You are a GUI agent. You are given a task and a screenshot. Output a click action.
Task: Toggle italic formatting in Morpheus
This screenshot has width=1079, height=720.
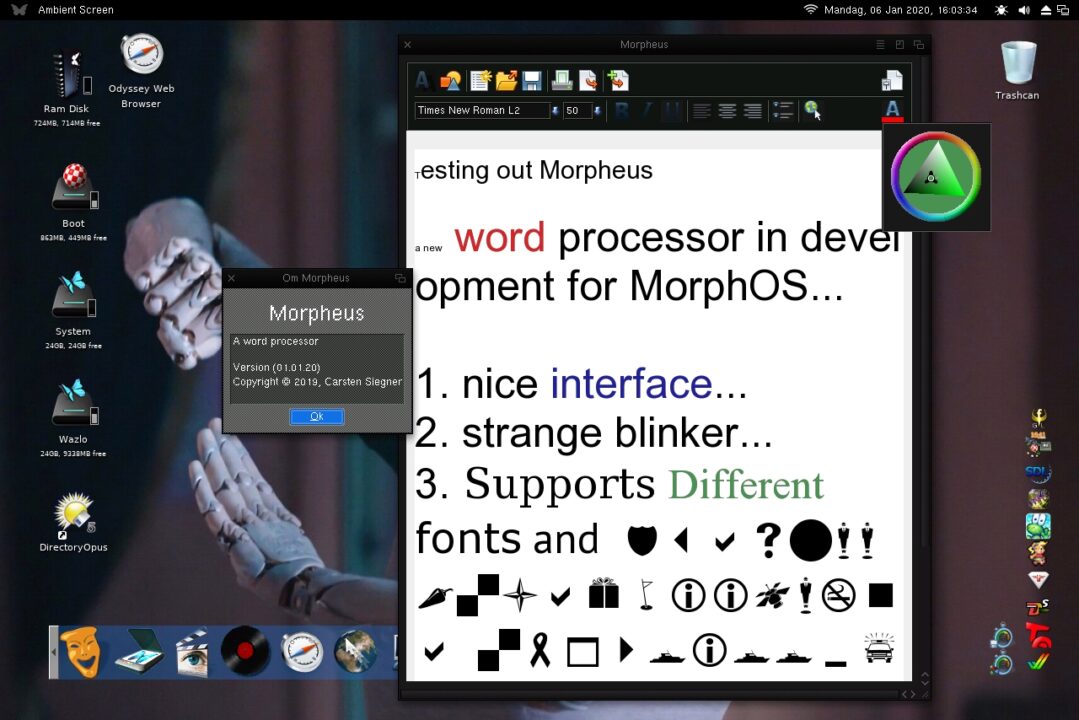click(646, 111)
